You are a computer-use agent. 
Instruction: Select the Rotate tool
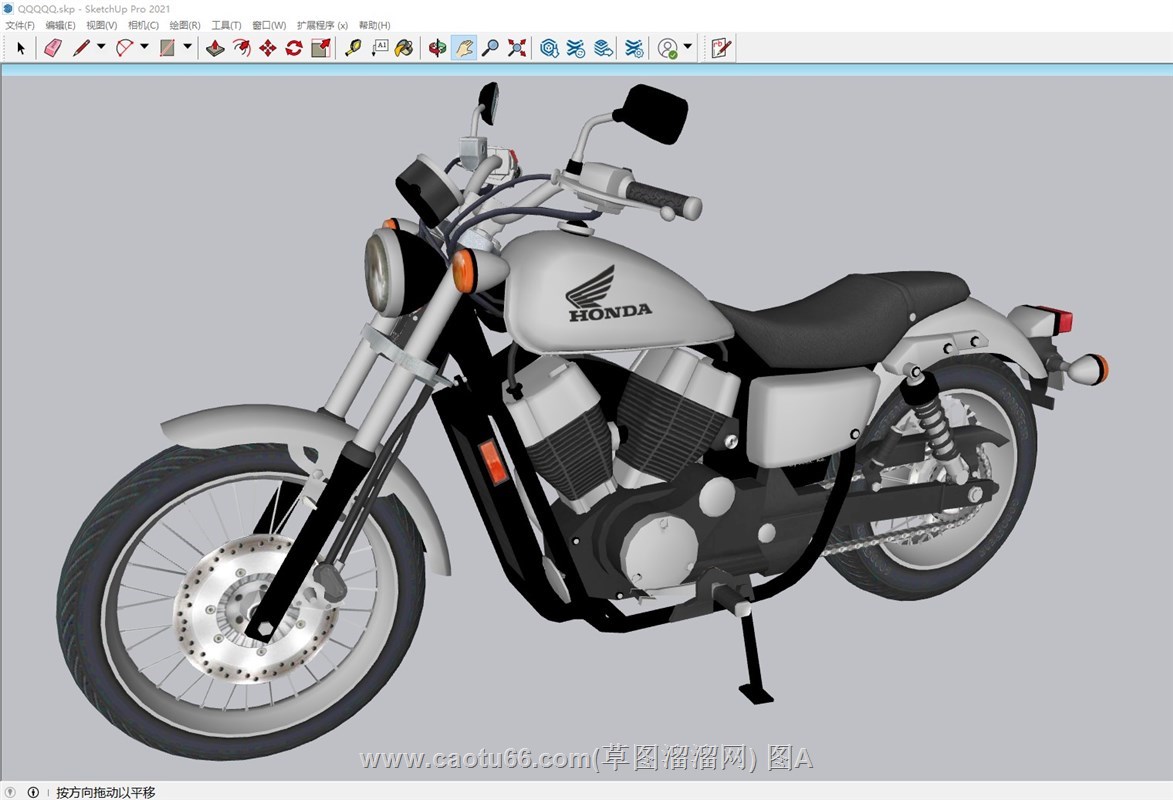(x=293, y=47)
